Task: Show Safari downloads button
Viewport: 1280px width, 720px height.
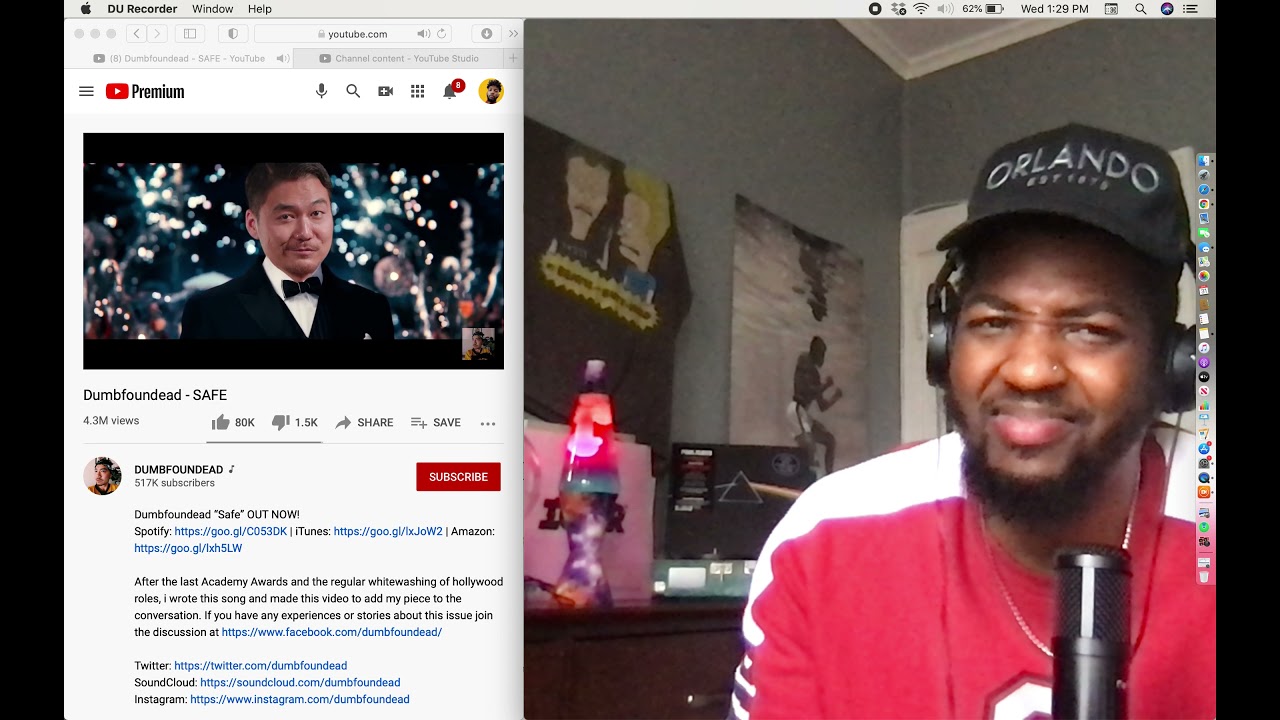Action: [486, 33]
